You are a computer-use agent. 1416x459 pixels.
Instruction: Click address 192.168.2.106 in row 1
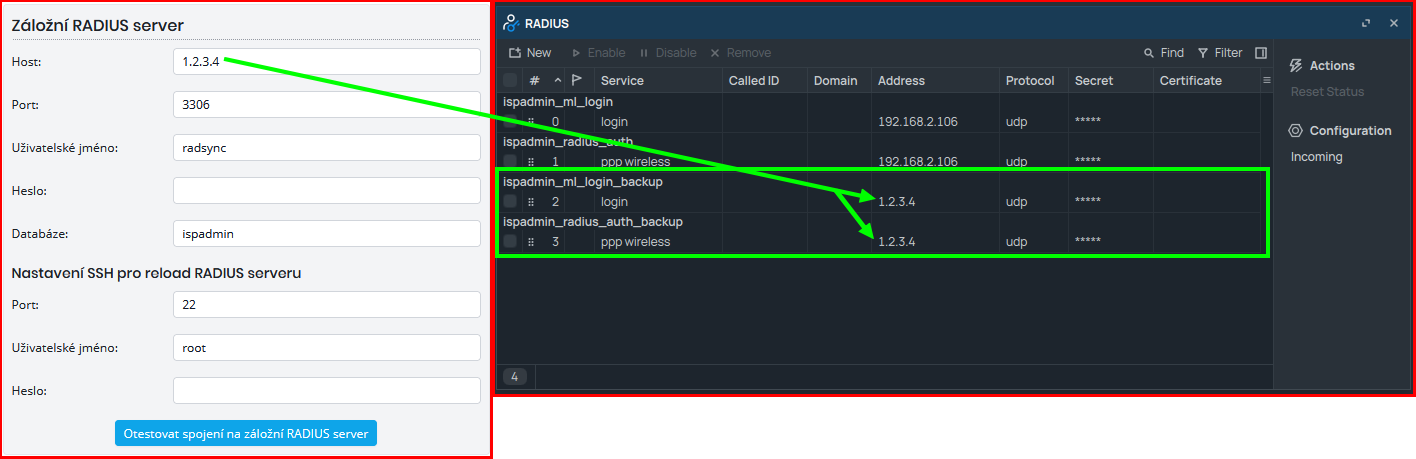pos(918,161)
